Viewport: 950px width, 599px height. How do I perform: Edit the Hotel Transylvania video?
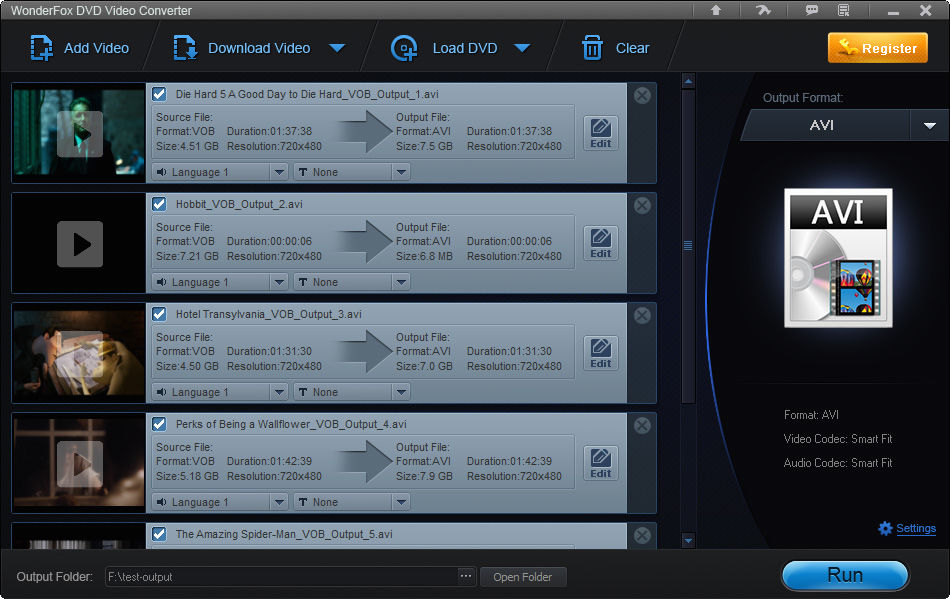600,353
